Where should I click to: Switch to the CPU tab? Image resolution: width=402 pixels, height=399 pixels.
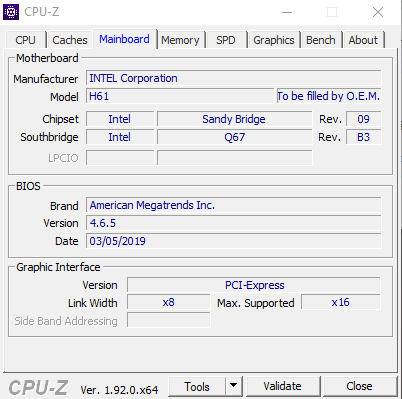pyautogui.click(x=25, y=40)
